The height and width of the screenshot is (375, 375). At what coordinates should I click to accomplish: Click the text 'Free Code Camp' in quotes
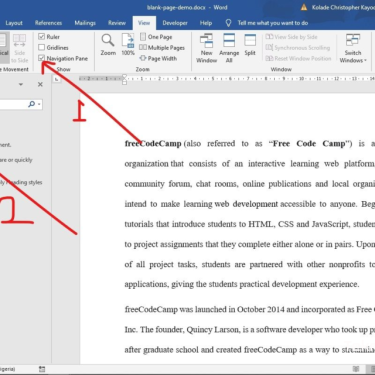coord(309,144)
